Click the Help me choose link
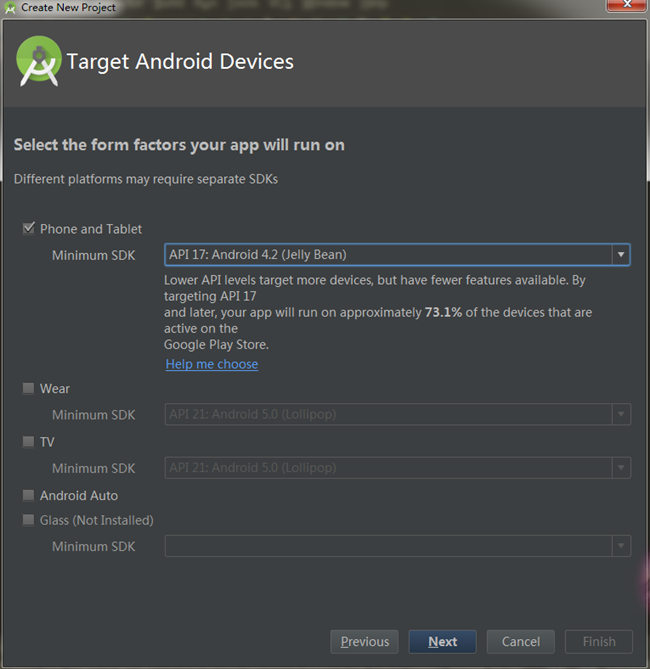The width and height of the screenshot is (650, 669). point(212,364)
